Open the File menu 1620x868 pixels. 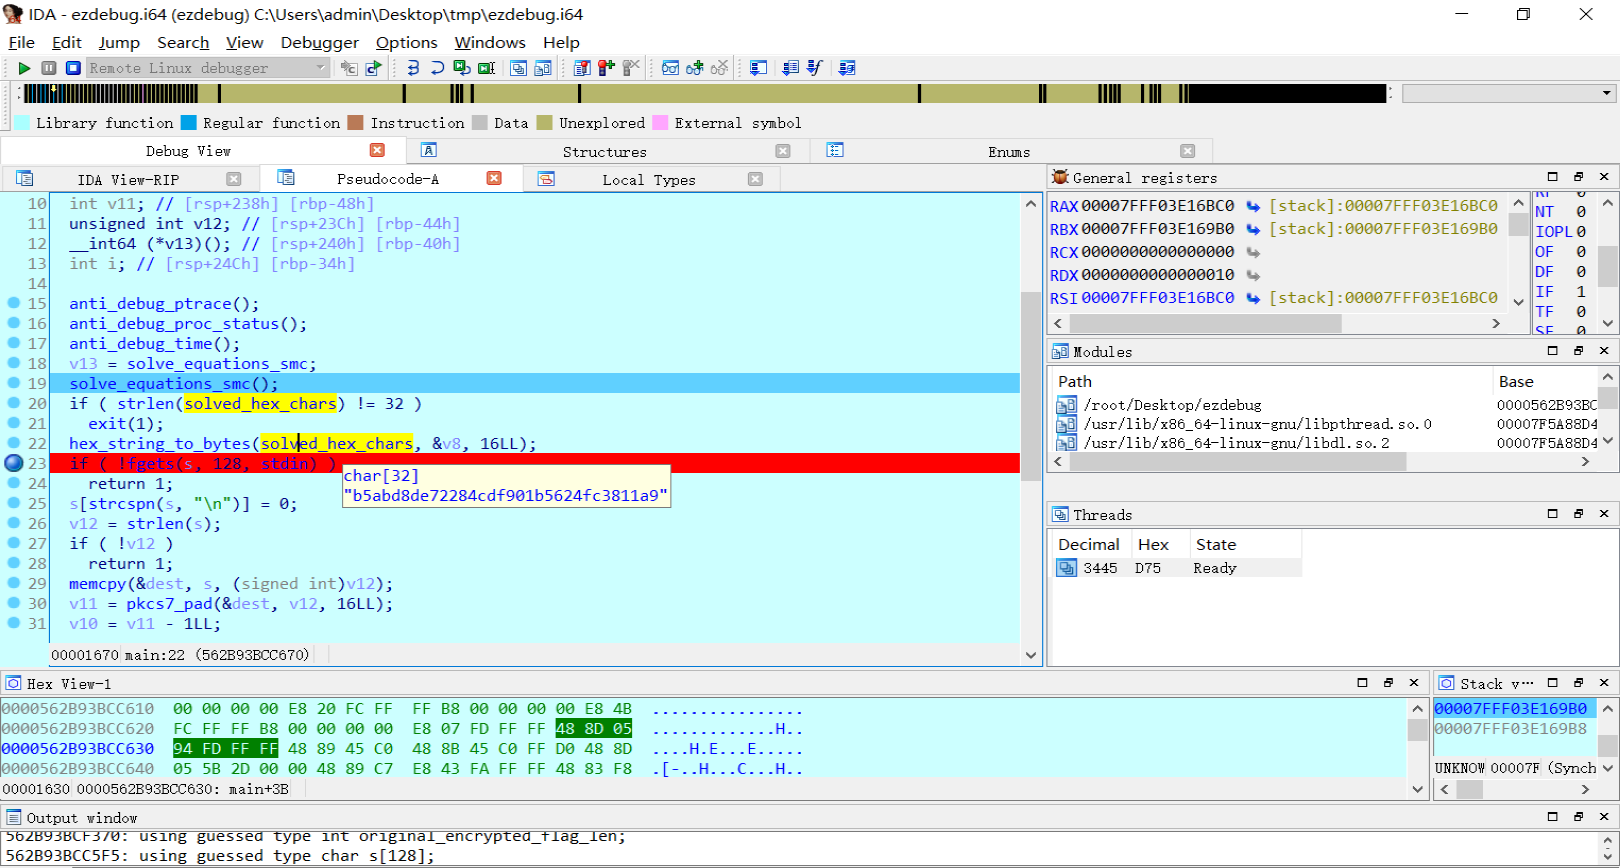21,42
